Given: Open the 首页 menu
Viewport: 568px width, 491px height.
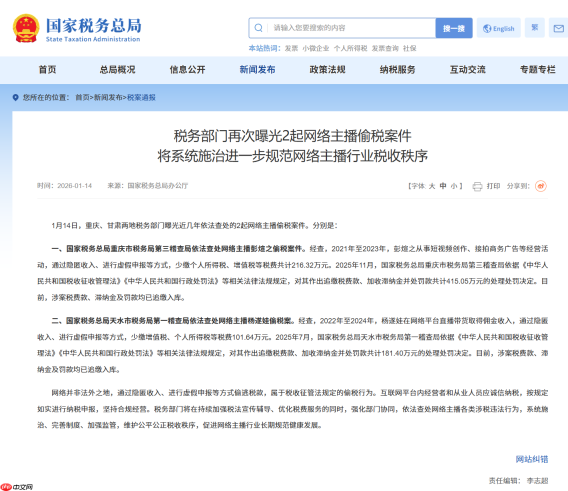Looking at the screenshot, I should pos(47,70).
